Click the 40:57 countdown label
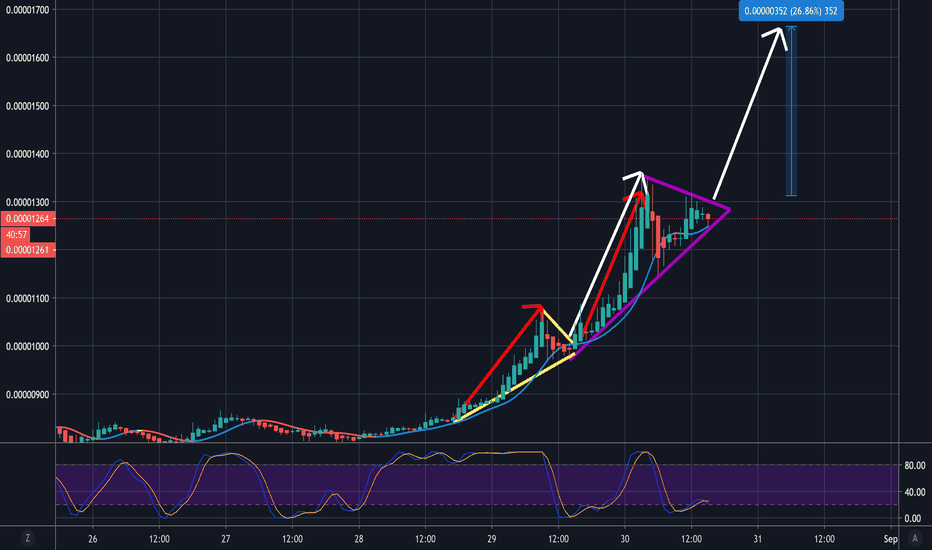 (16, 235)
